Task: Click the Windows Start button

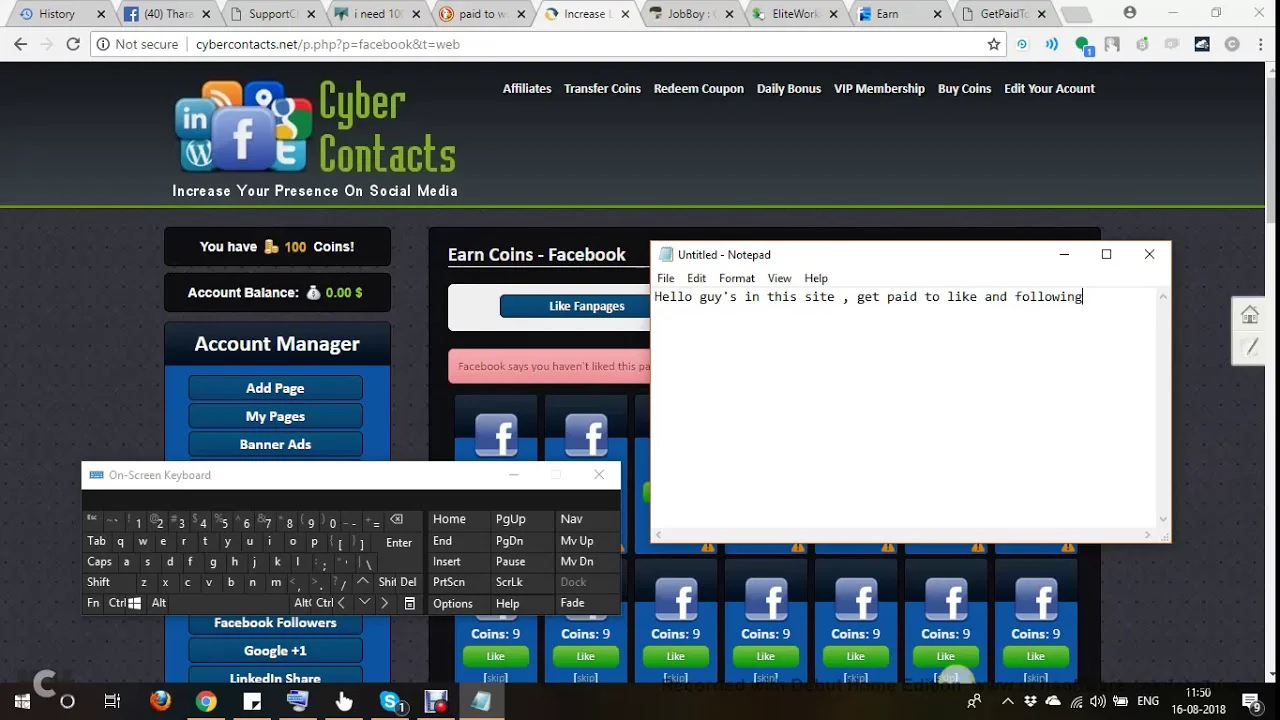Action: click(22, 701)
